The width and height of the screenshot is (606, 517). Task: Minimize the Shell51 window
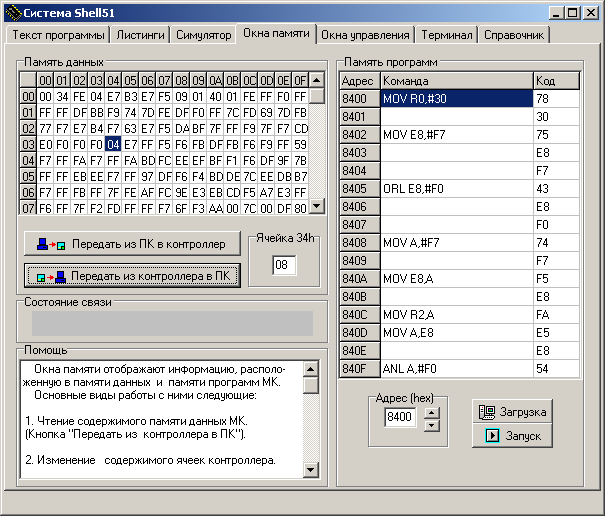tap(556, 13)
